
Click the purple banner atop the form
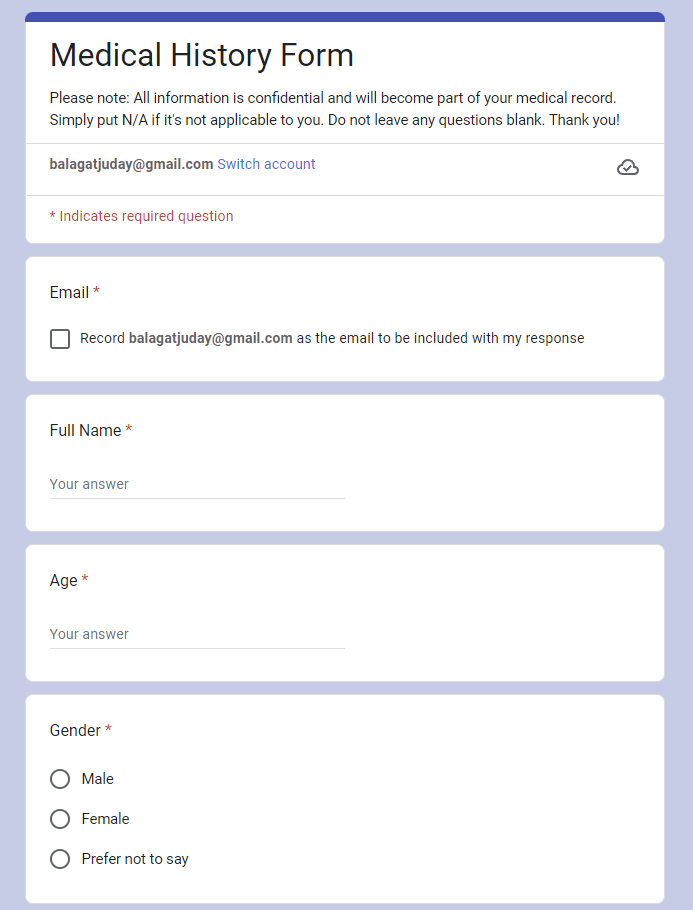coord(345,17)
